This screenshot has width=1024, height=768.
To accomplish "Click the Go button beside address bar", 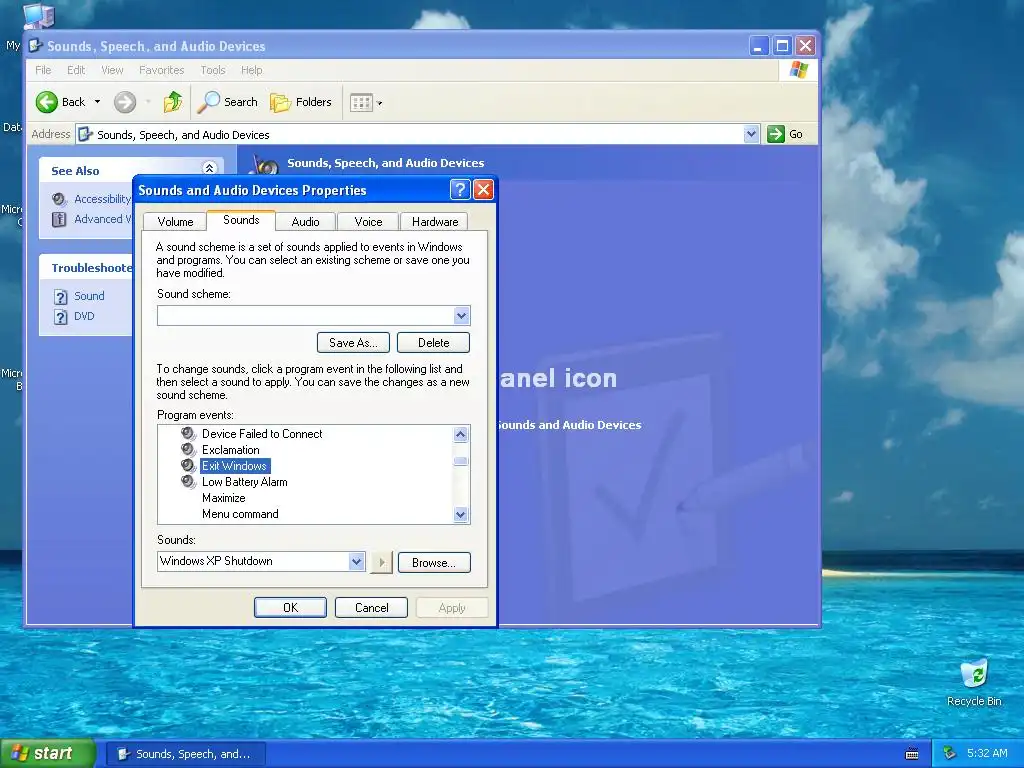I will (x=784, y=134).
